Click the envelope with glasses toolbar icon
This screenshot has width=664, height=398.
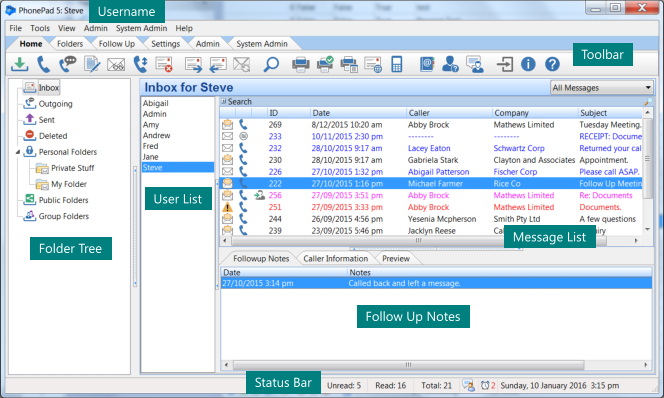pos(116,64)
